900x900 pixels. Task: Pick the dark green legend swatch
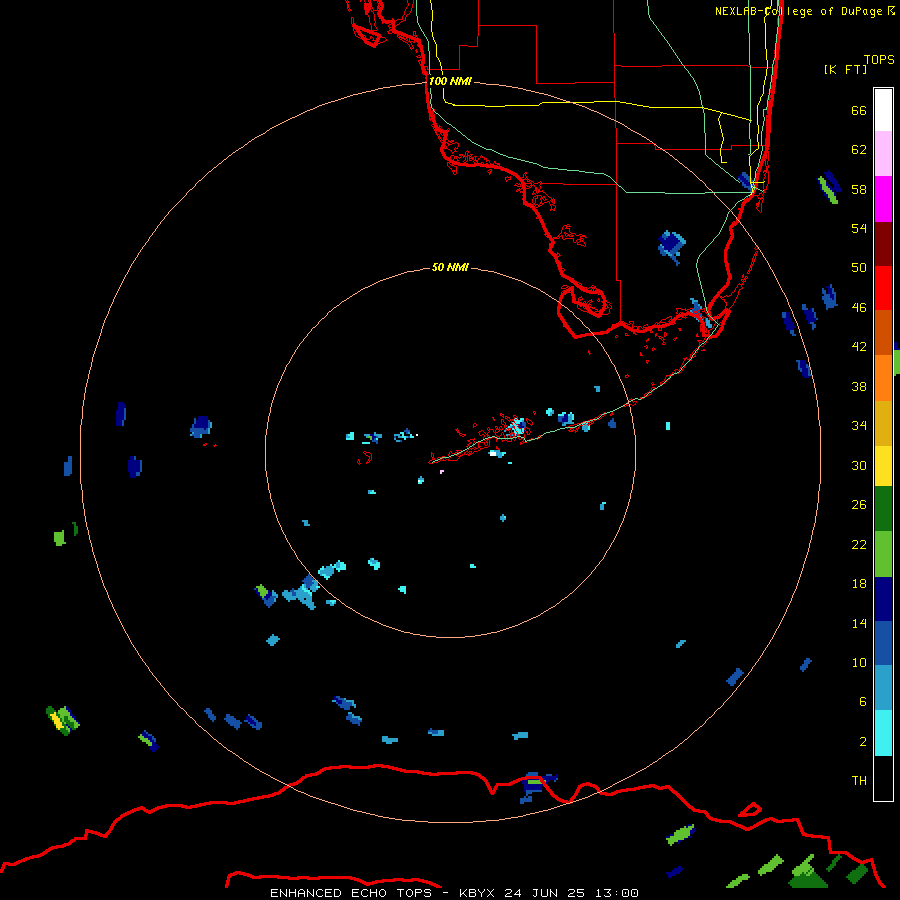coord(883,509)
